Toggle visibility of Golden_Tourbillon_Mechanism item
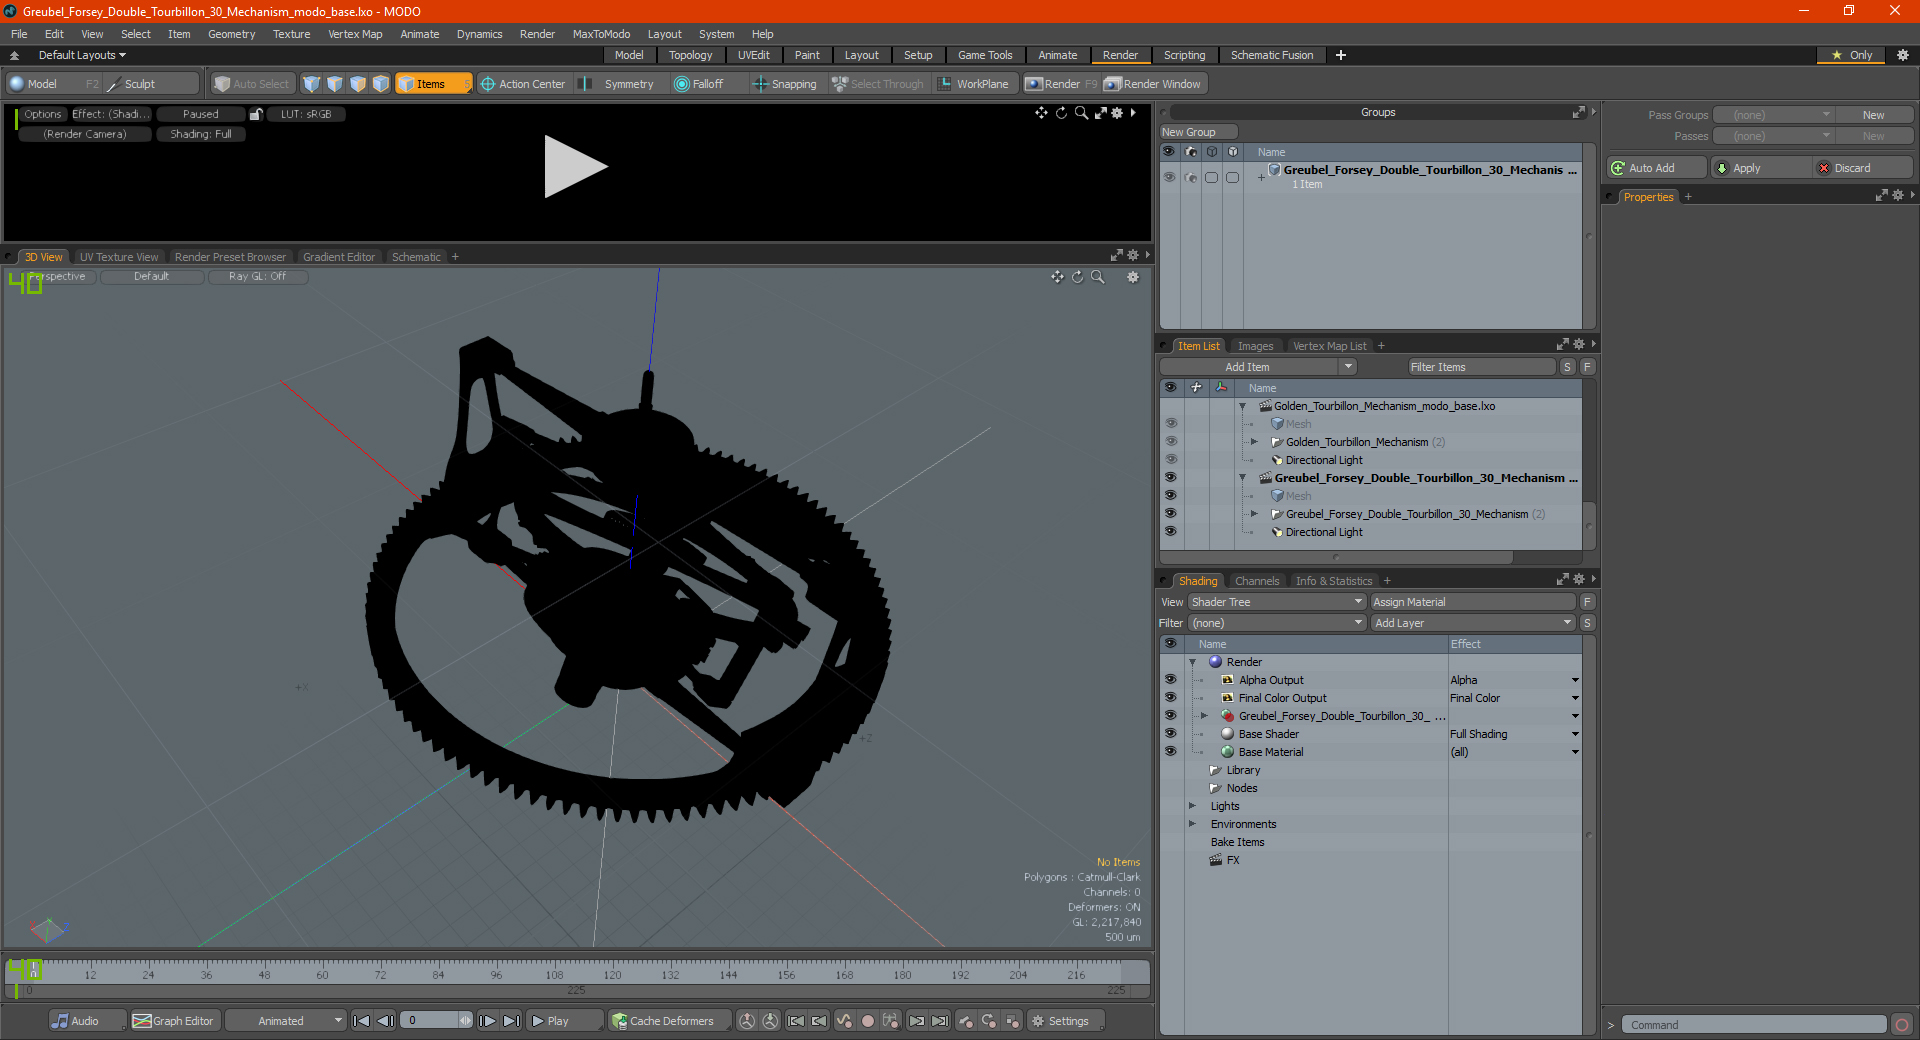This screenshot has height=1040, width=1920. coord(1171,442)
